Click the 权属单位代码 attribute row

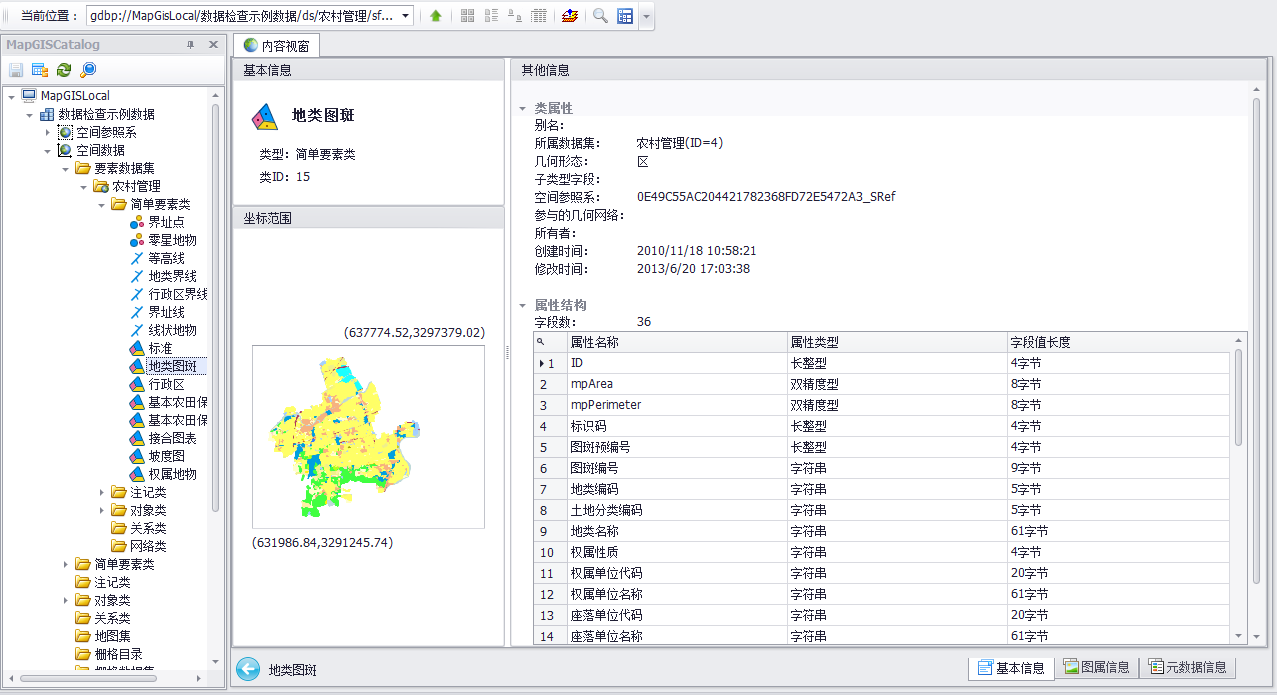882,573
